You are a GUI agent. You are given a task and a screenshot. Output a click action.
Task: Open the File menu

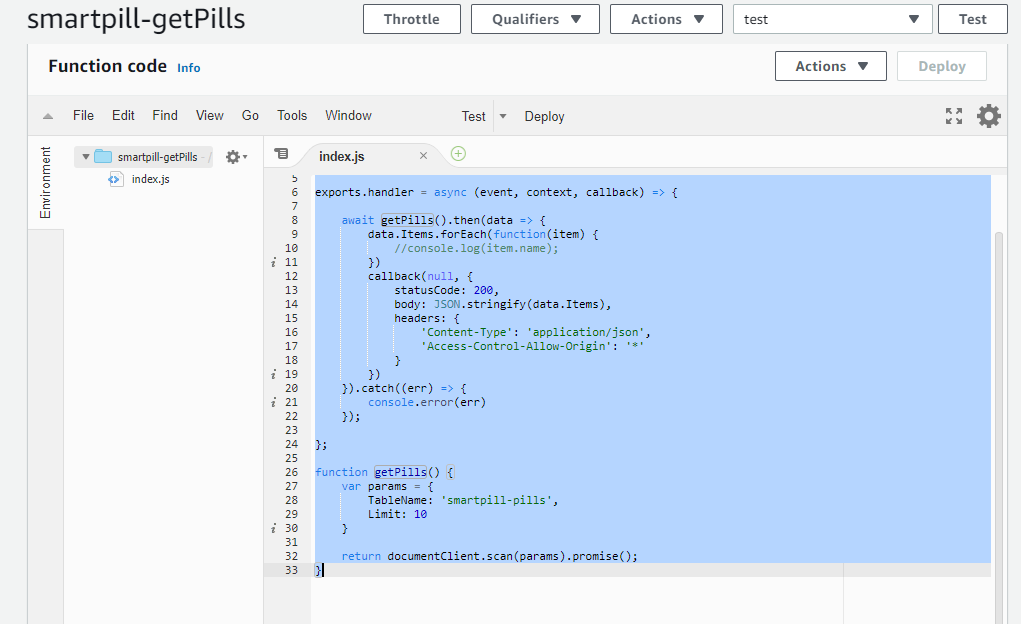pyautogui.click(x=83, y=116)
